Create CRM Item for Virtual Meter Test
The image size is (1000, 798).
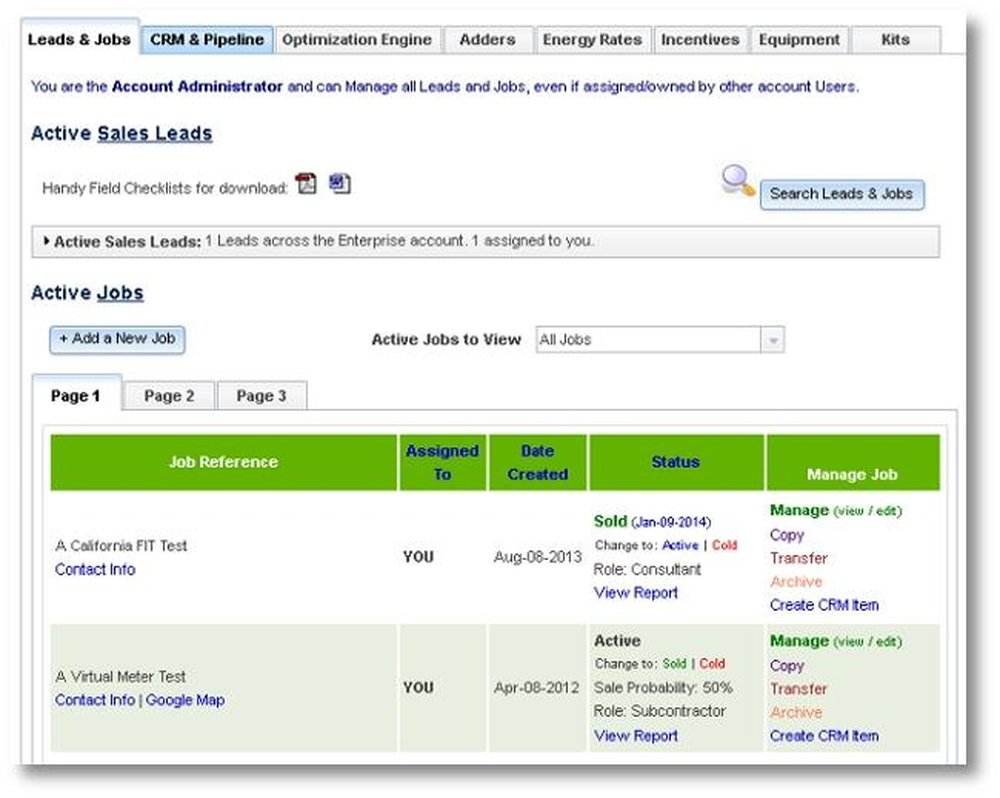824,735
